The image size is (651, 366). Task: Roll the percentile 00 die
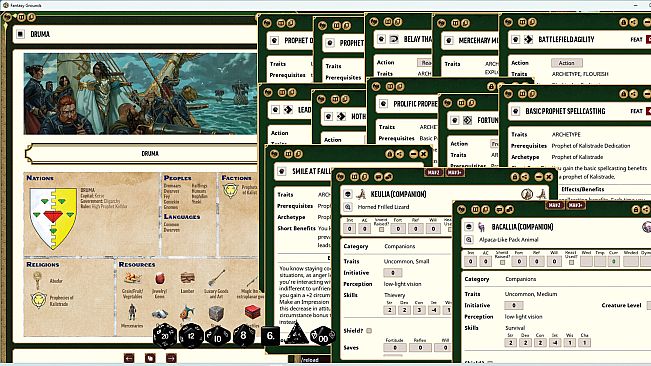click(323, 337)
